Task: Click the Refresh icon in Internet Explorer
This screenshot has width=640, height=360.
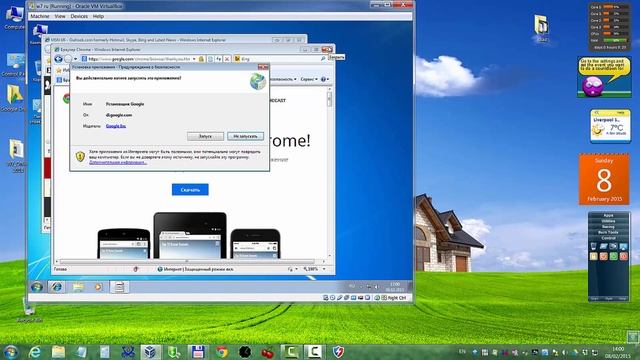Action: click(x=218, y=59)
